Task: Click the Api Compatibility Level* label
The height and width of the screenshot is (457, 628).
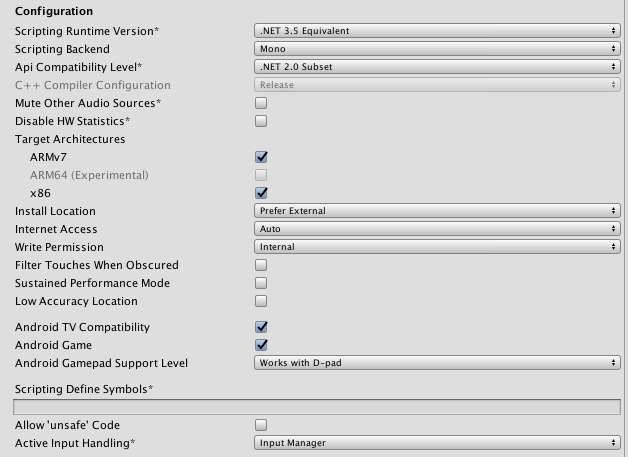Action: click(x=78, y=67)
